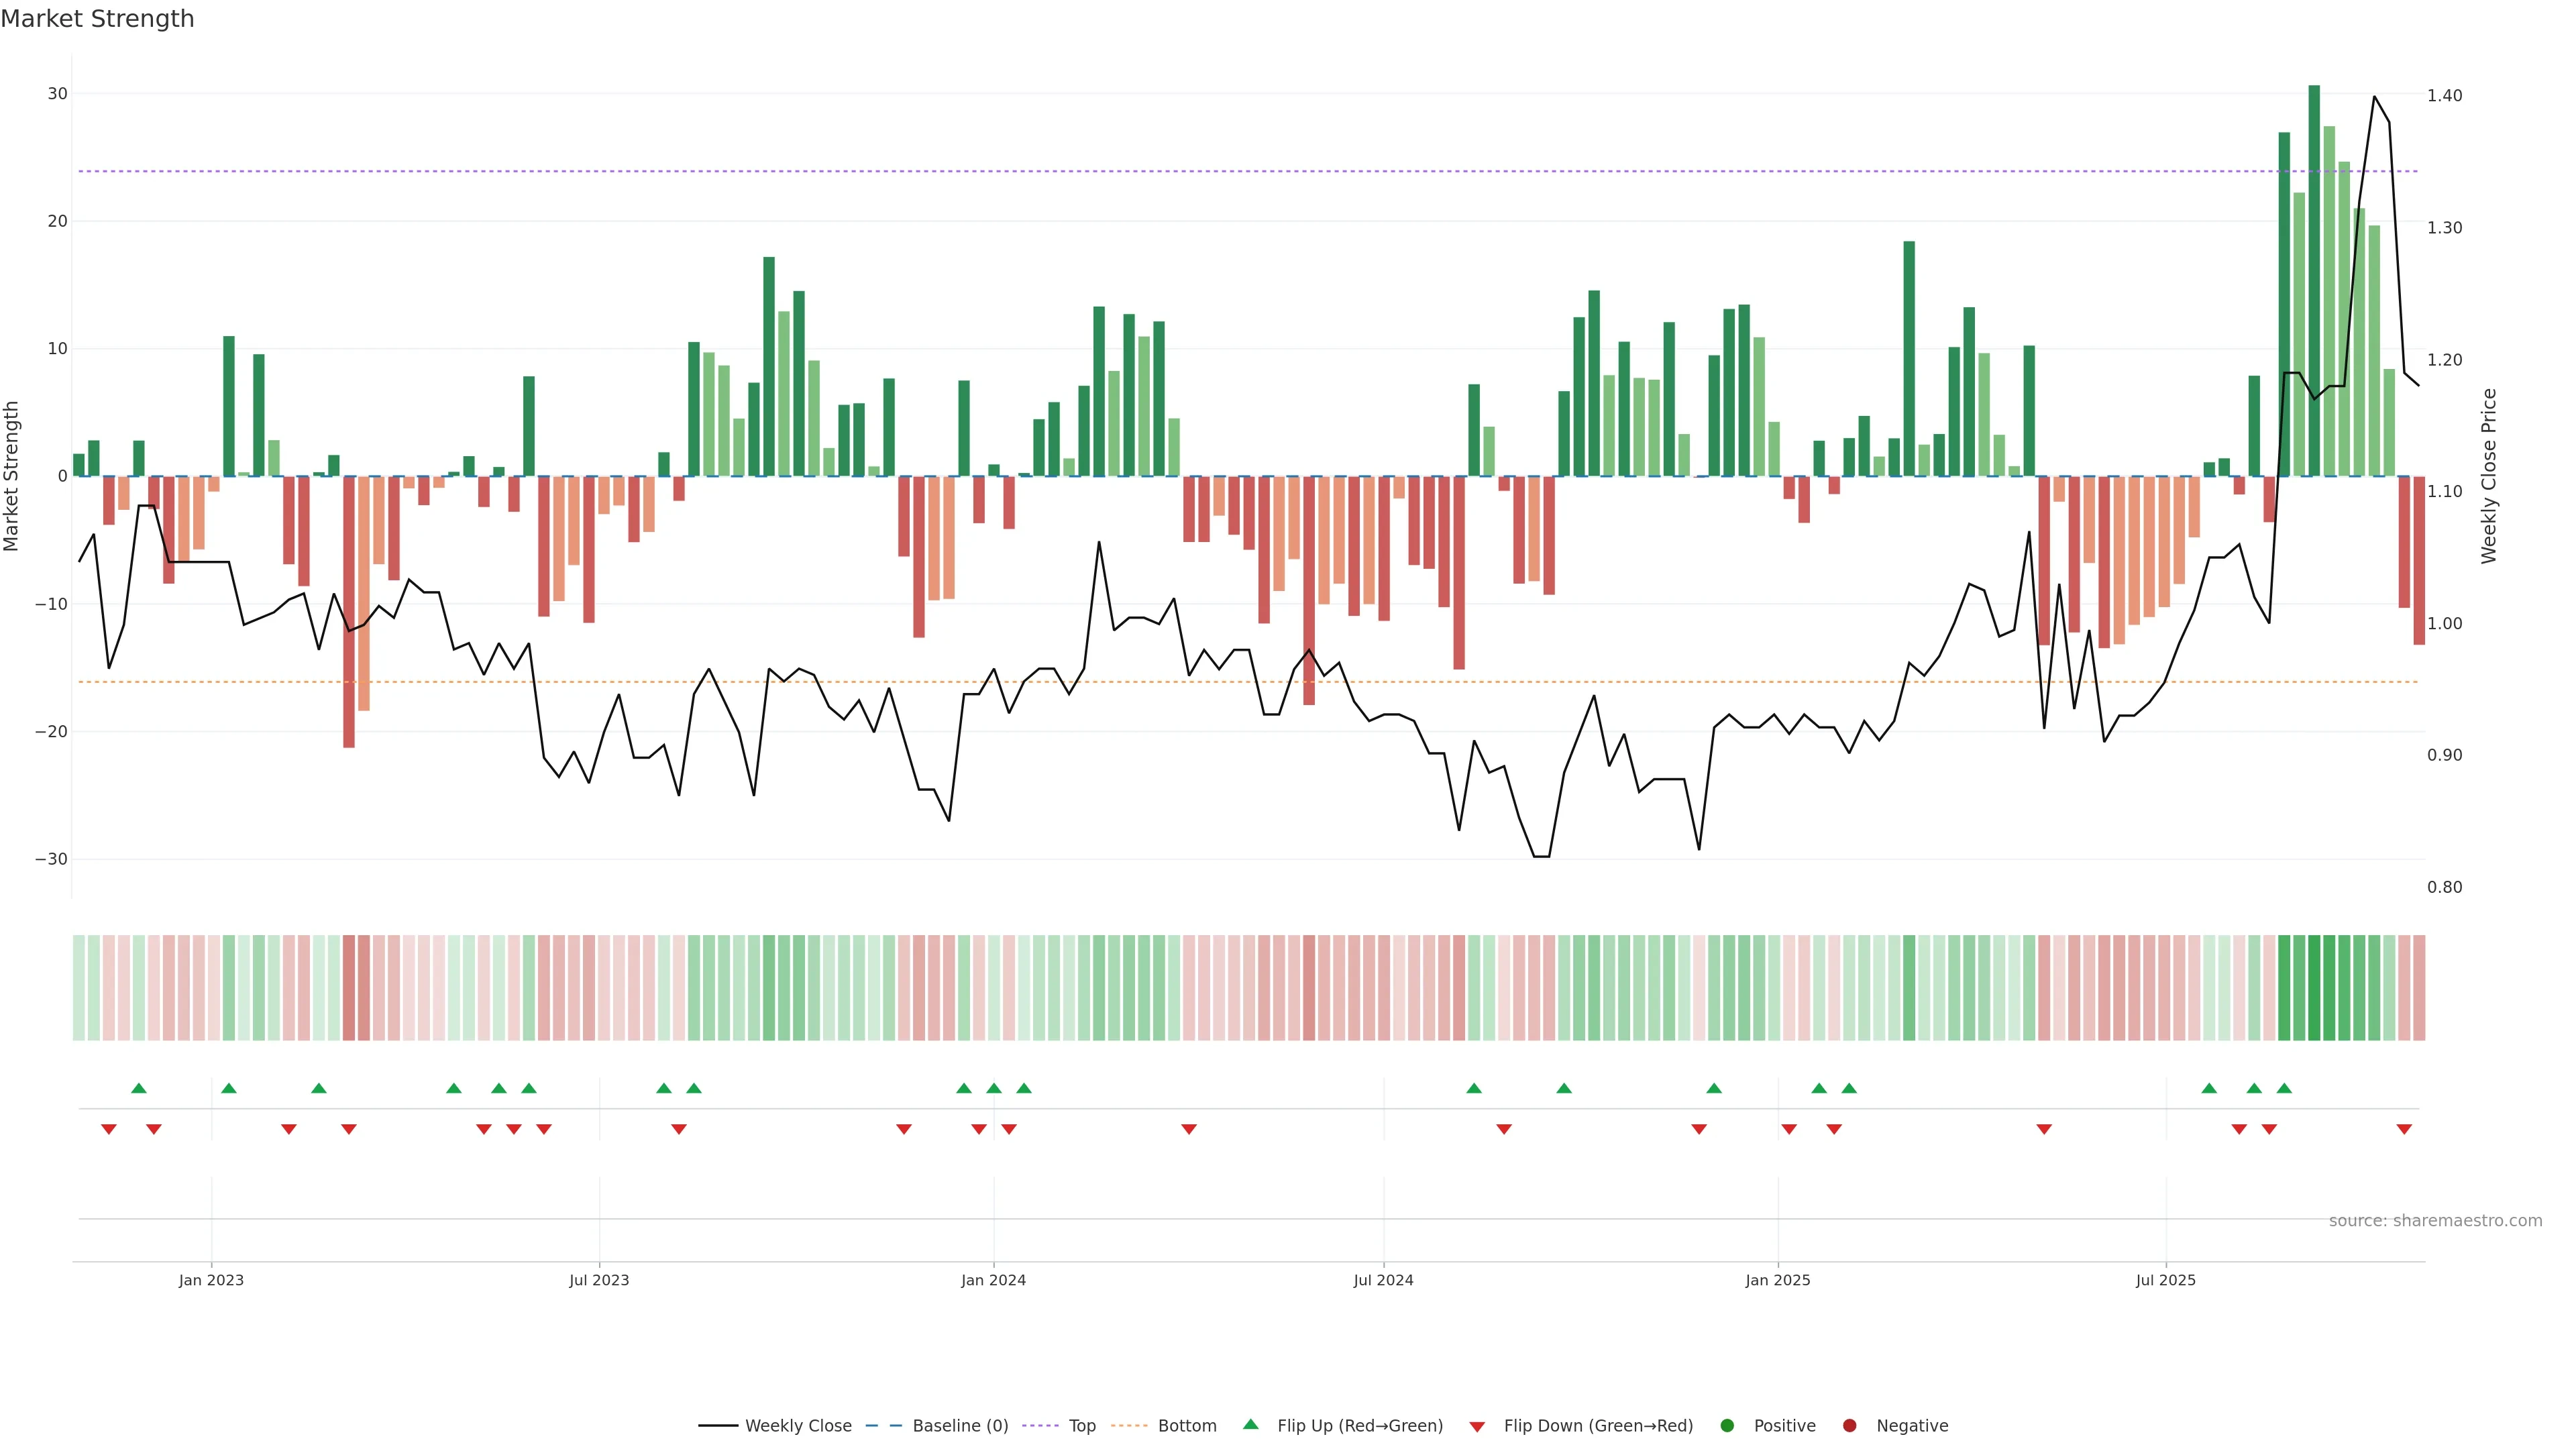
Task: Click the source: sharemaestro.com text
Action: coord(2435,1221)
